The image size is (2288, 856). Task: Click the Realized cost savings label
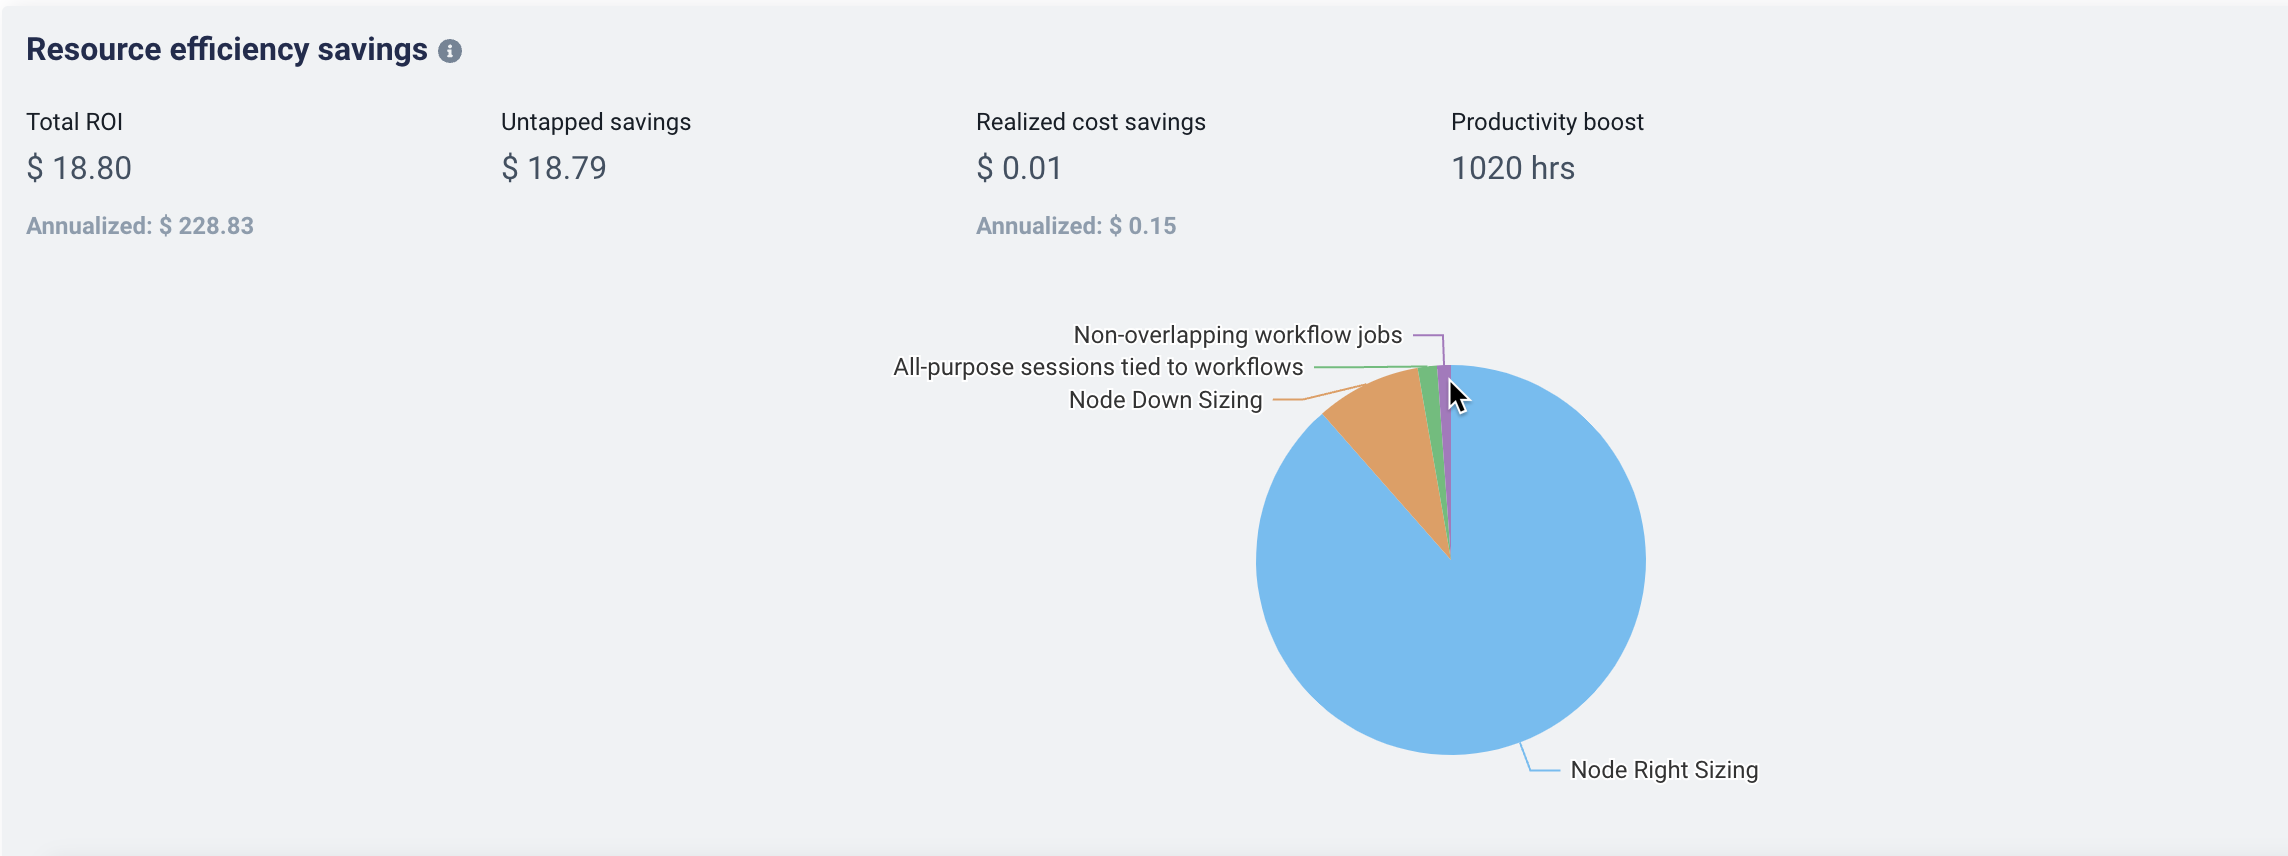click(1090, 122)
